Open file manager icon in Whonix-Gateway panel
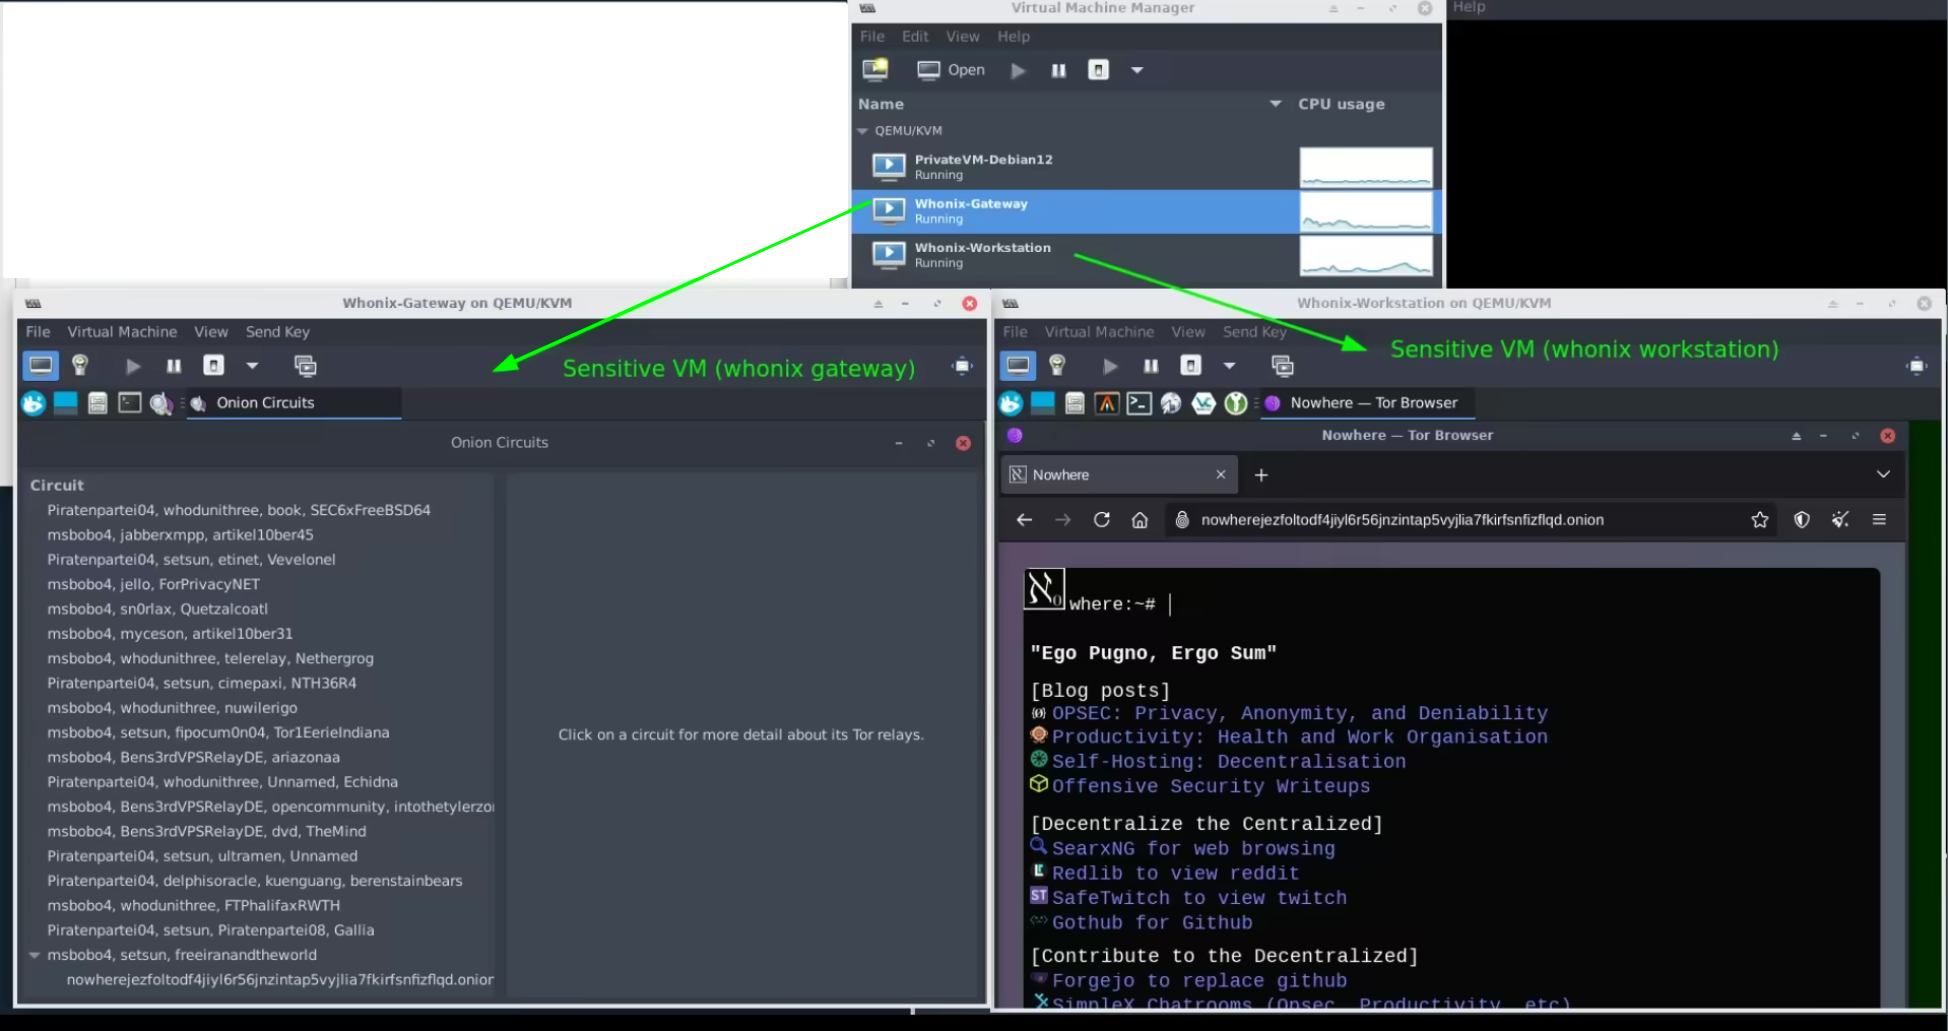Image resolution: width=1948 pixels, height=1031 pixels. 97,403
